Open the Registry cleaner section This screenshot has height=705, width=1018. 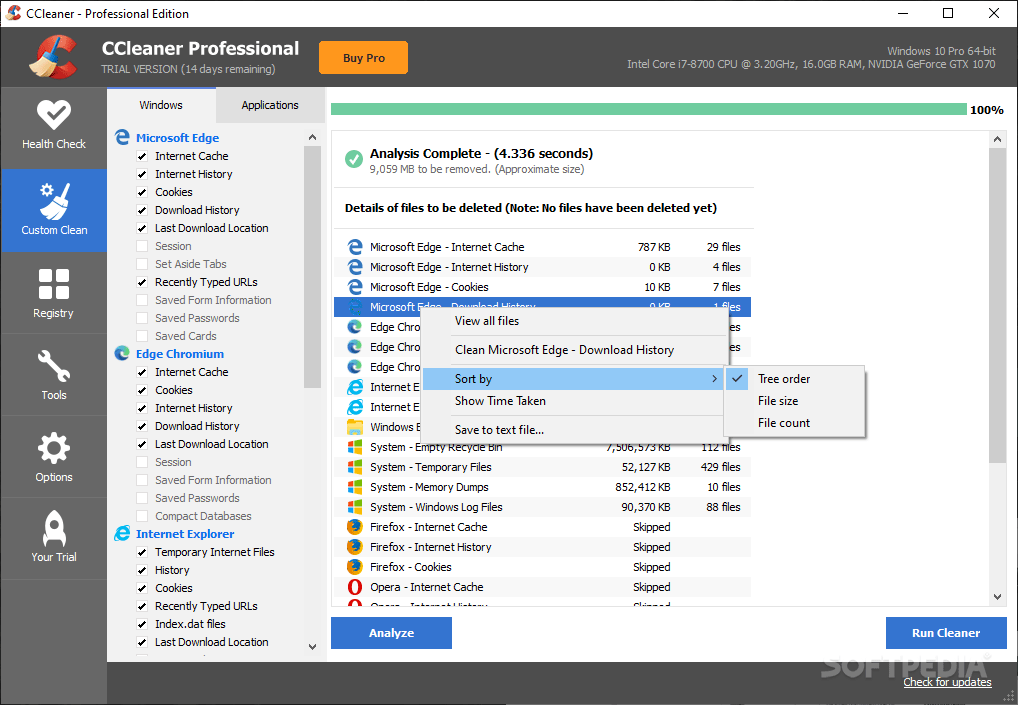pyautogui.click(x=54, y=292)
